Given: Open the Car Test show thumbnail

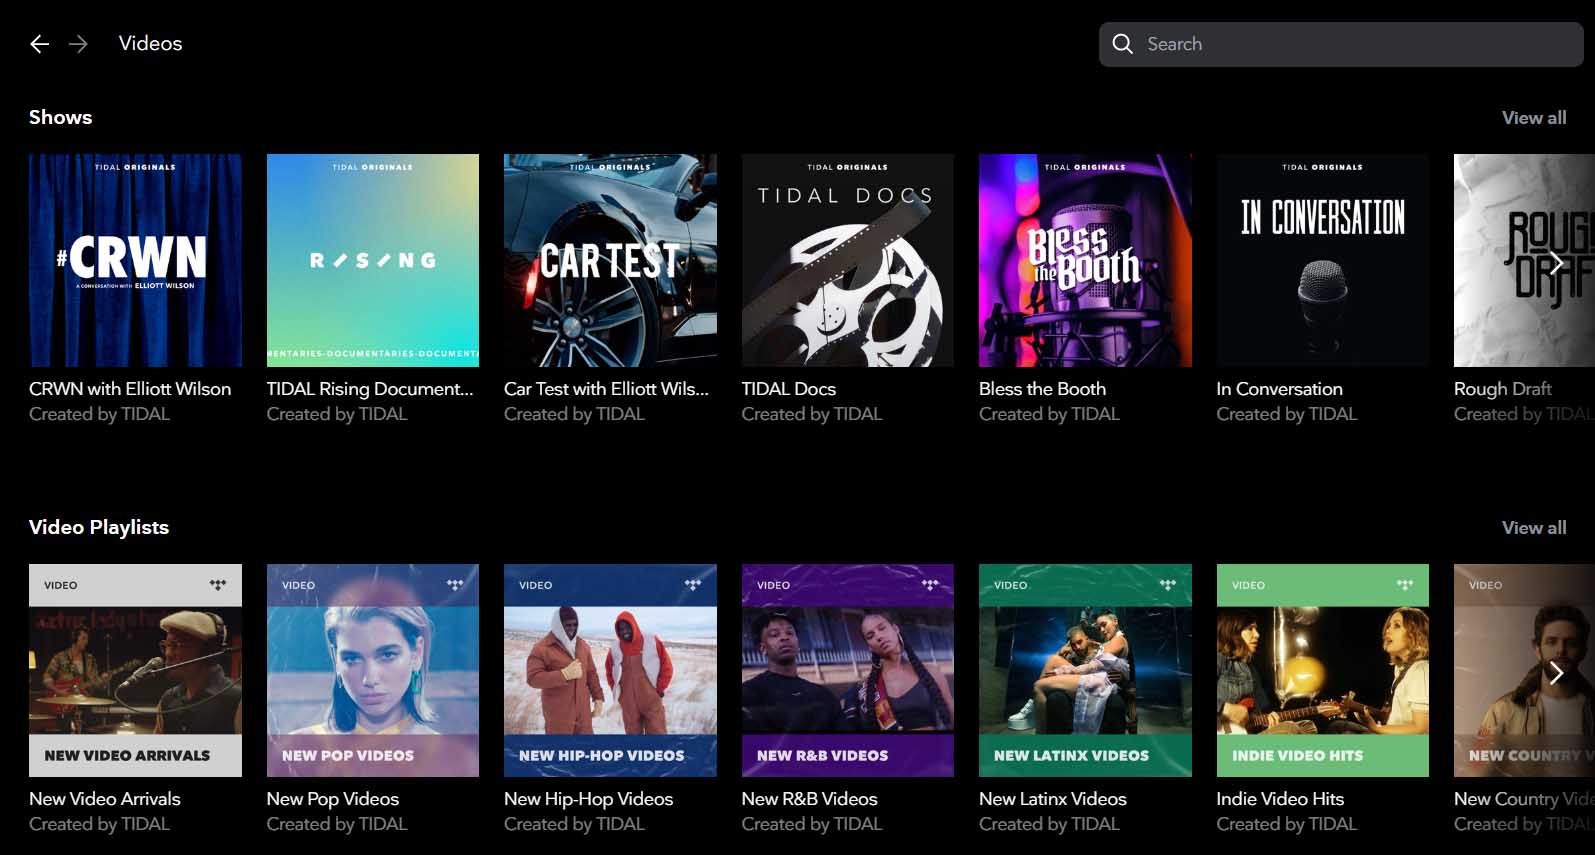Looking at the screenshot, I should (x=610, y=260).
